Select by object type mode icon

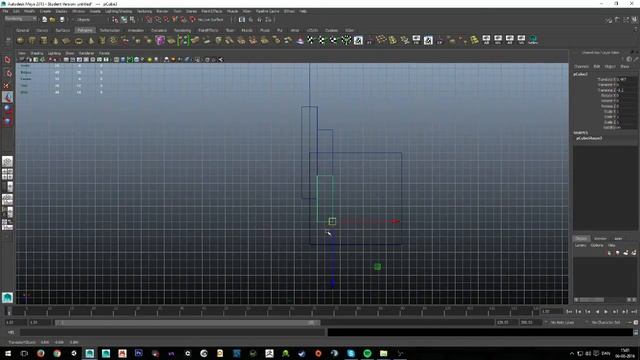124,20
